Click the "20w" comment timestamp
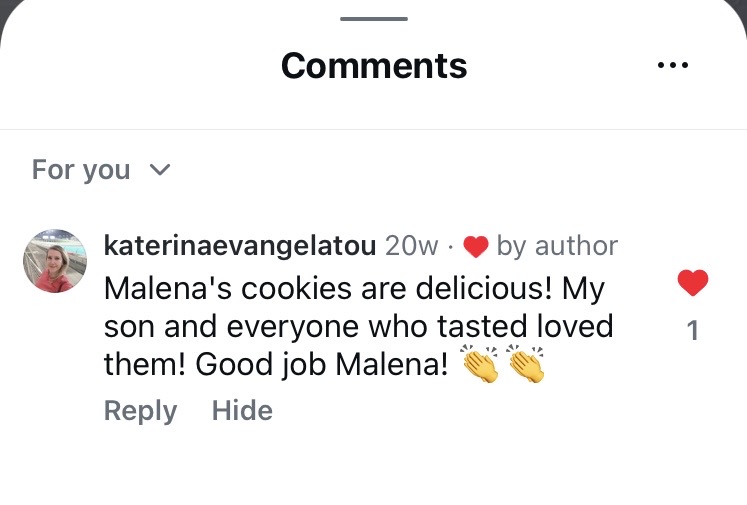 click(411, 246)
